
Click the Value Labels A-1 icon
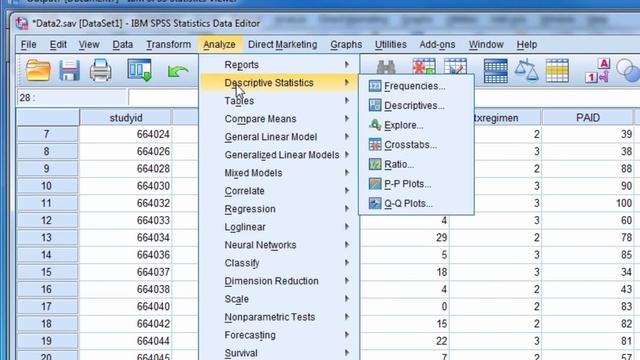(x=598, y=71)
